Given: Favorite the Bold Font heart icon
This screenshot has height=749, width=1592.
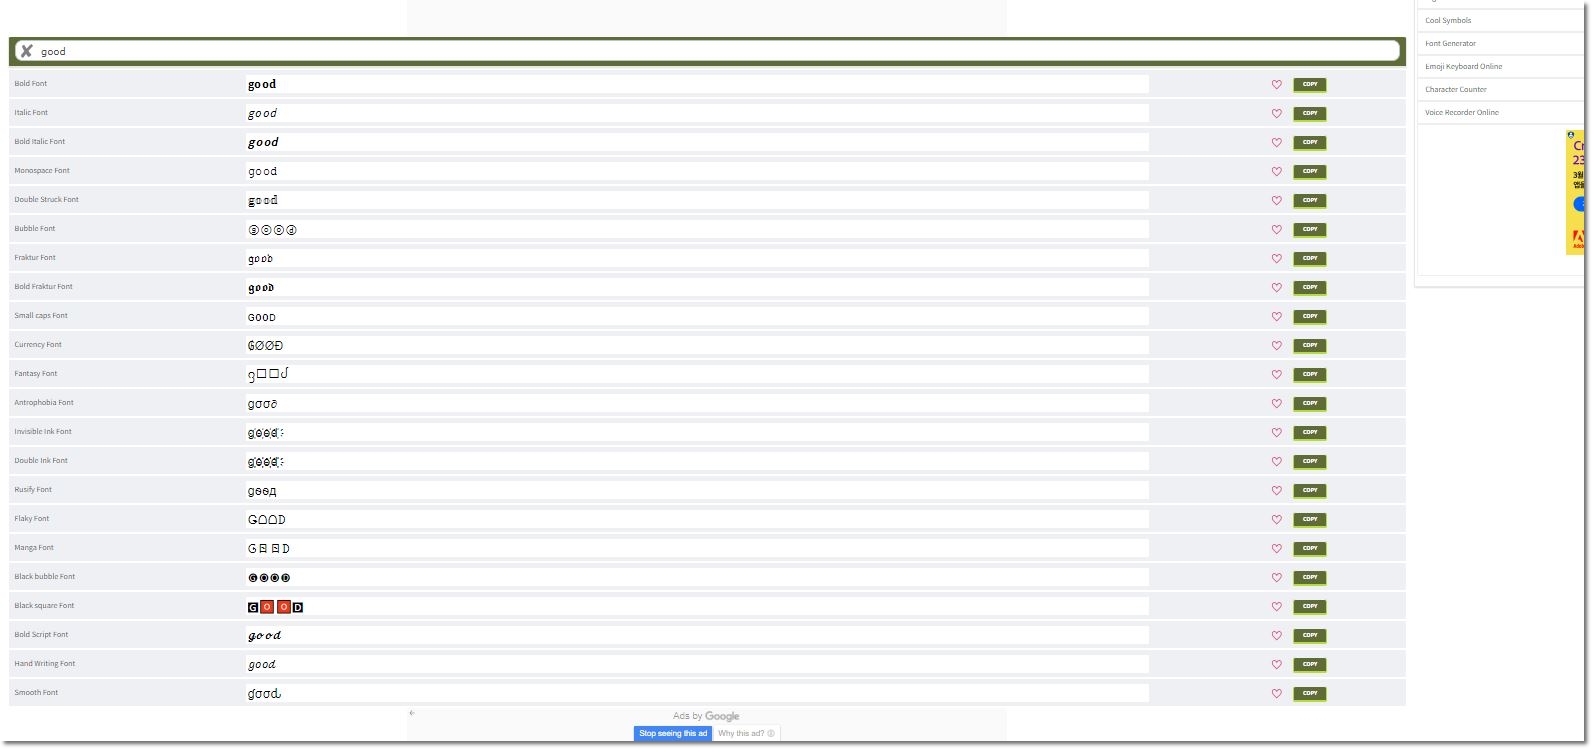Looking at the screenshot, I should click(x=1276, y=85).
